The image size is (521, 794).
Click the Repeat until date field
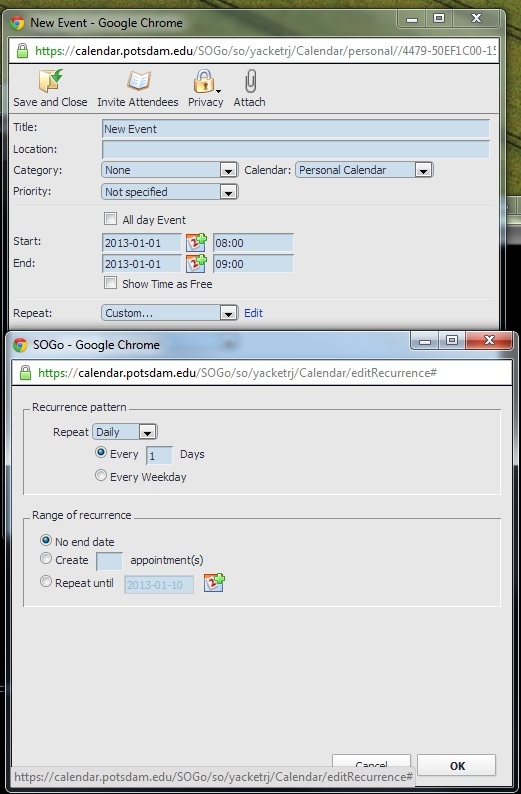point(159,585)
